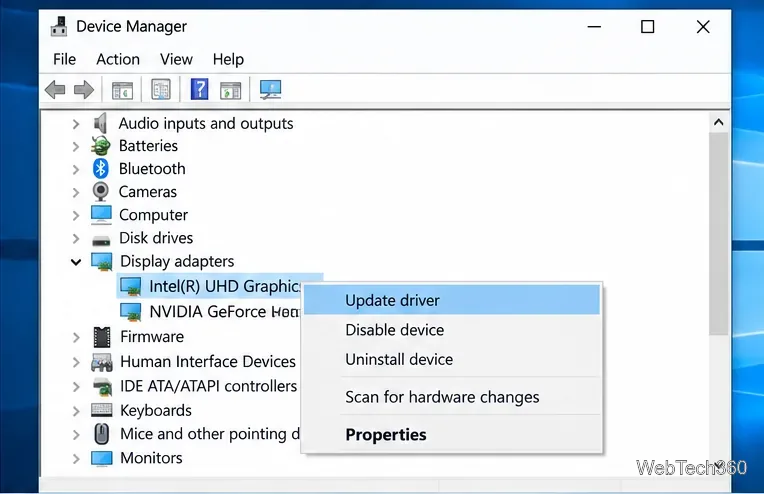Click the Human Interface Devices icon

102,362
